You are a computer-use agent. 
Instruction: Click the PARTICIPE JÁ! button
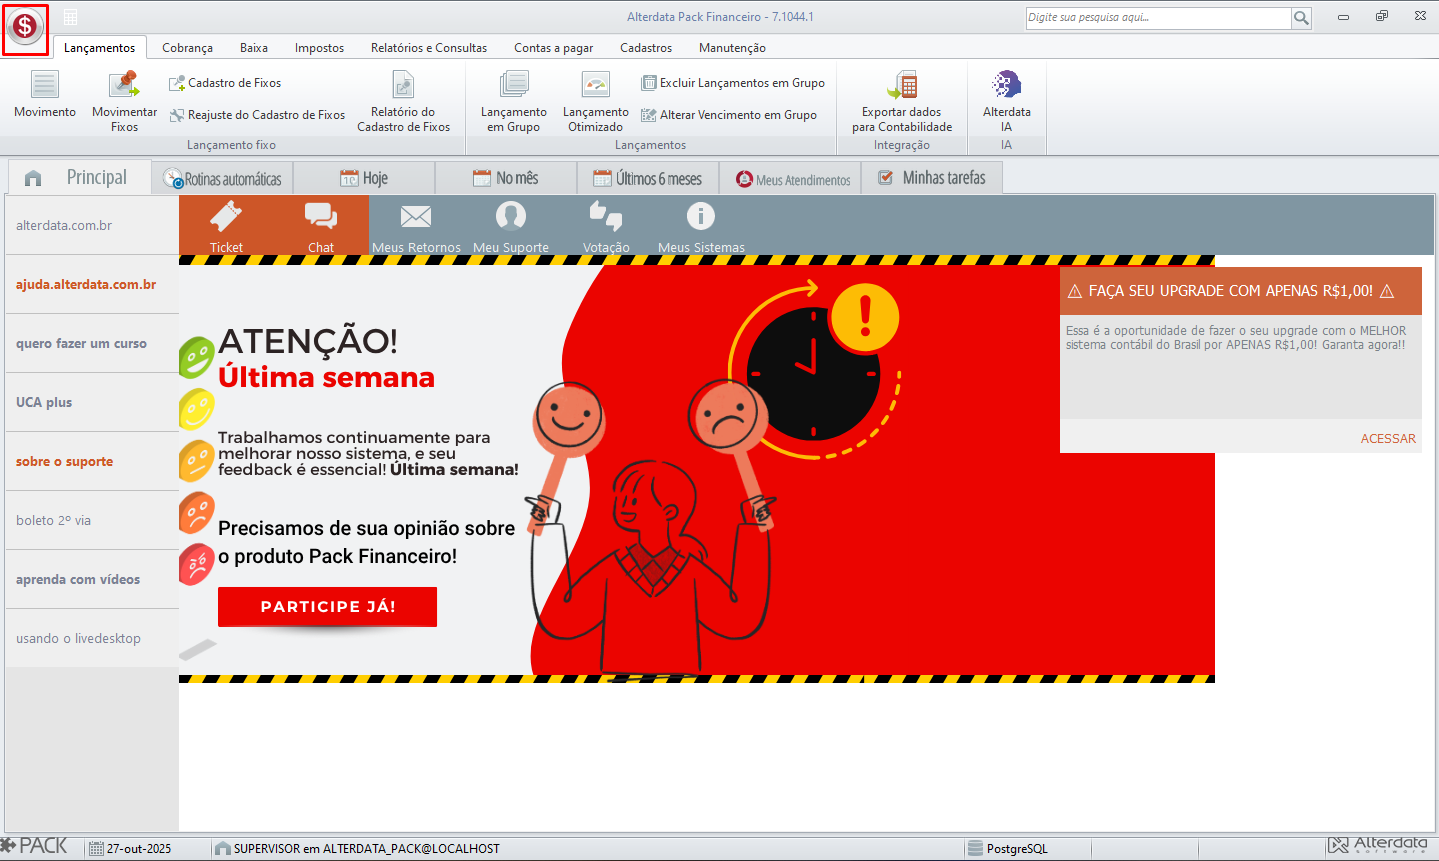coord(327,607)
